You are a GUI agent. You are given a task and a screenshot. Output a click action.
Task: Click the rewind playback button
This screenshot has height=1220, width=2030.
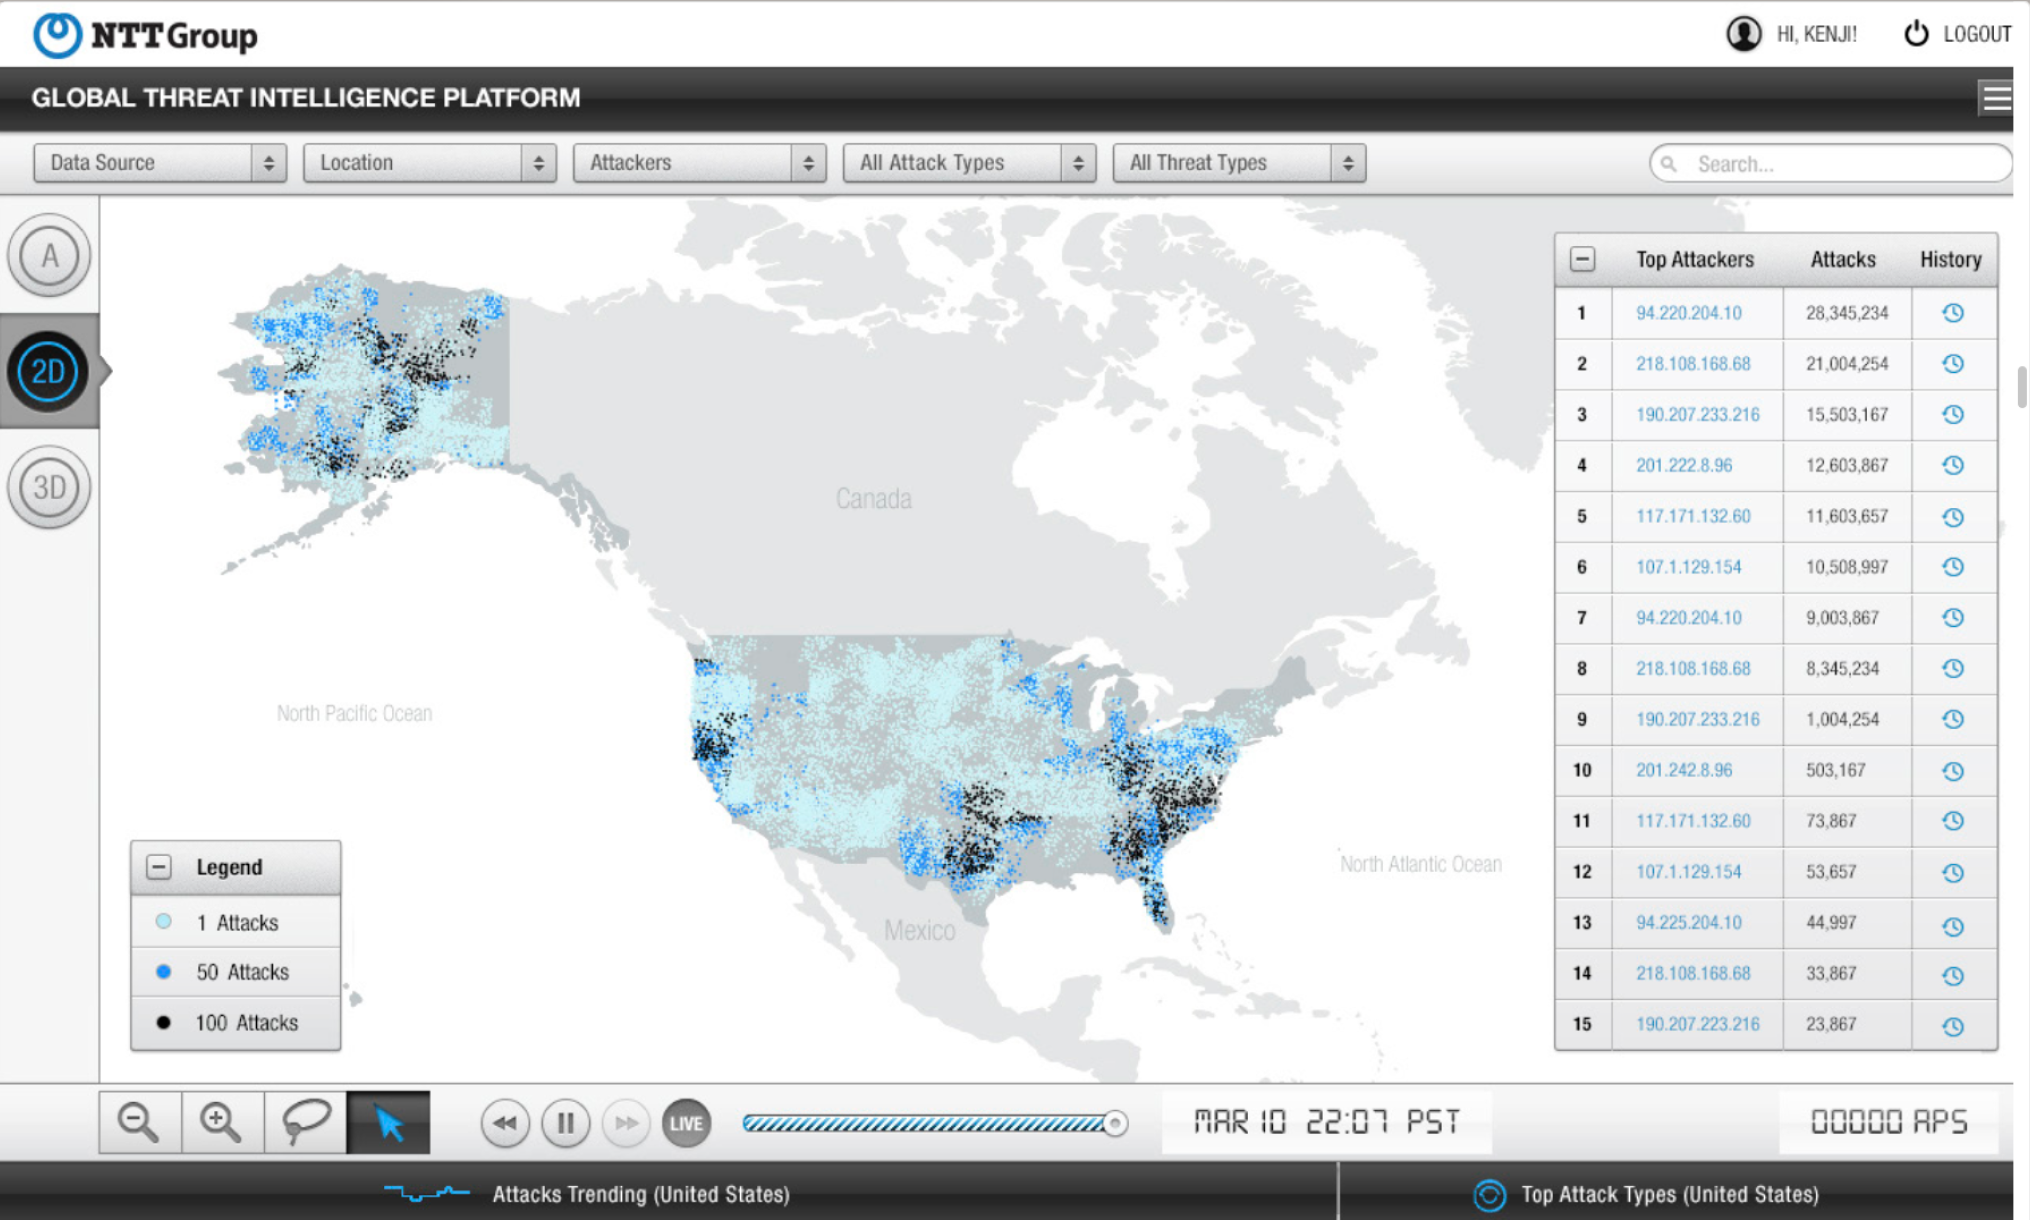(505, 1123)
